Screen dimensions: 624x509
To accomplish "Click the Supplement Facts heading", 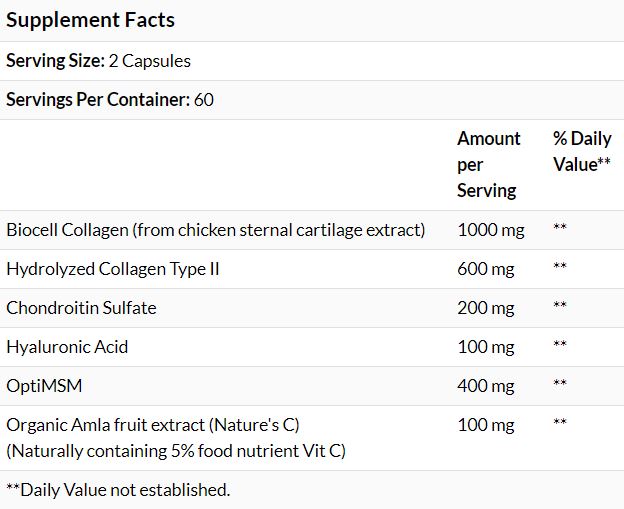I will point(90,20).
